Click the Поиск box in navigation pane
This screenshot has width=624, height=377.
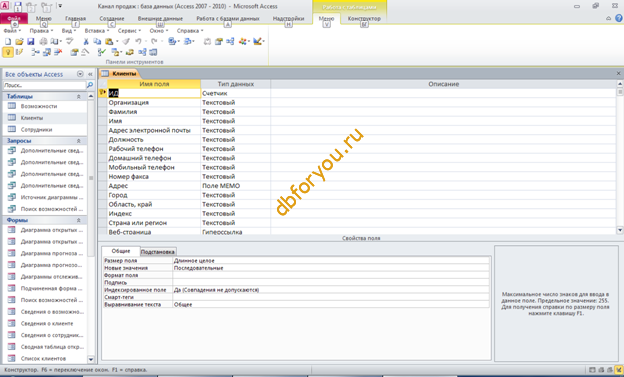[x=45, y=85]
